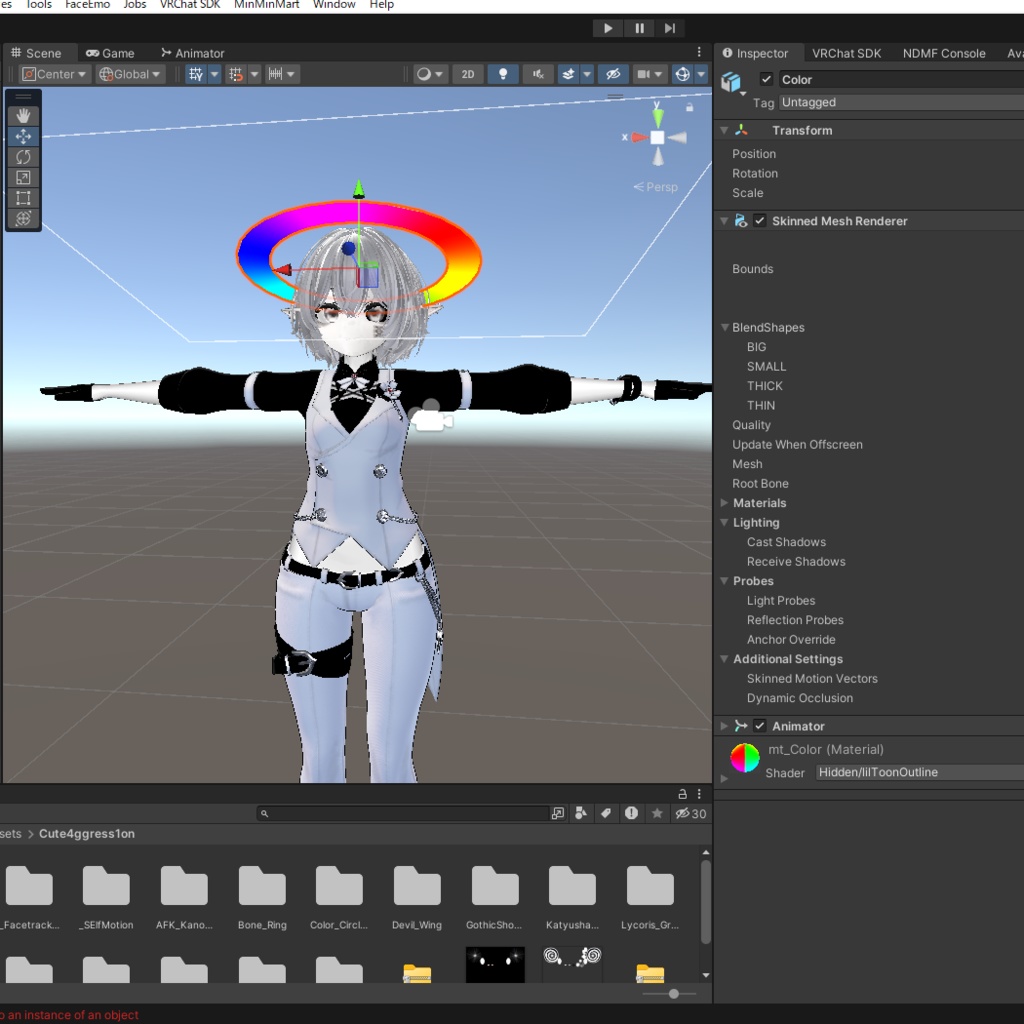Image resolution: width=1024 pixels, height=1024 pixels.
Task: Switch the Scene view to 2D mode
Action: coord(468,74)
